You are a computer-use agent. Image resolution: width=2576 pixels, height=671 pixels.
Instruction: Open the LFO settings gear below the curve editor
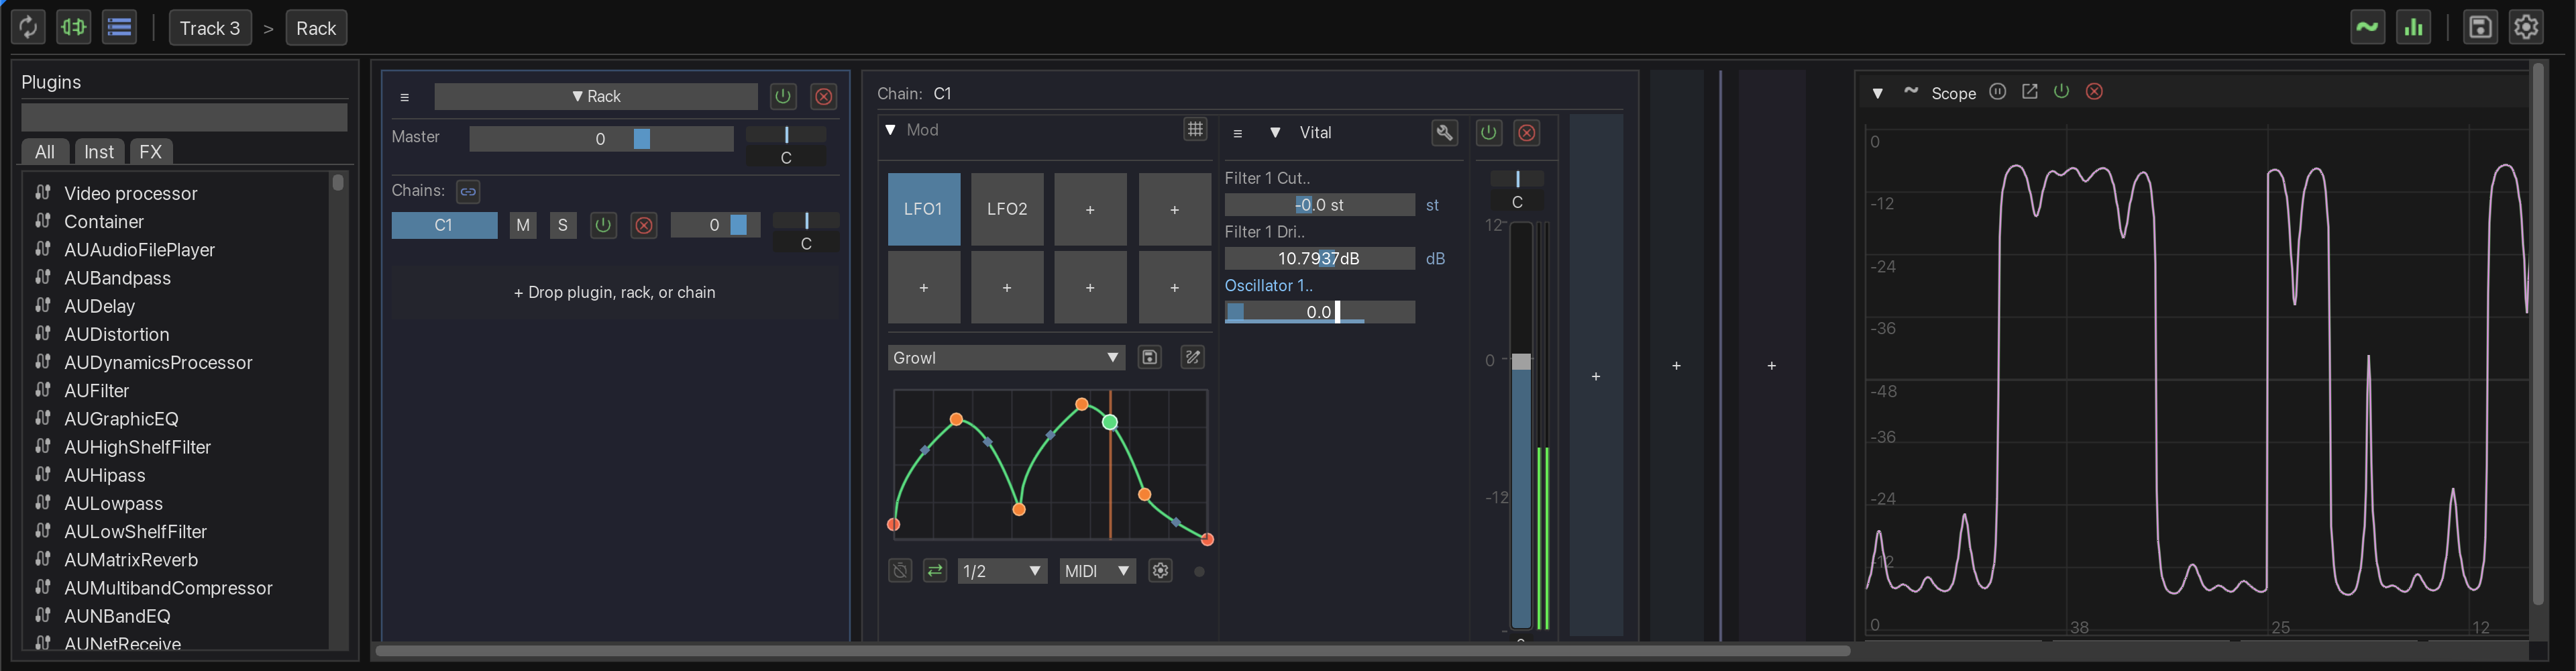1160,570
